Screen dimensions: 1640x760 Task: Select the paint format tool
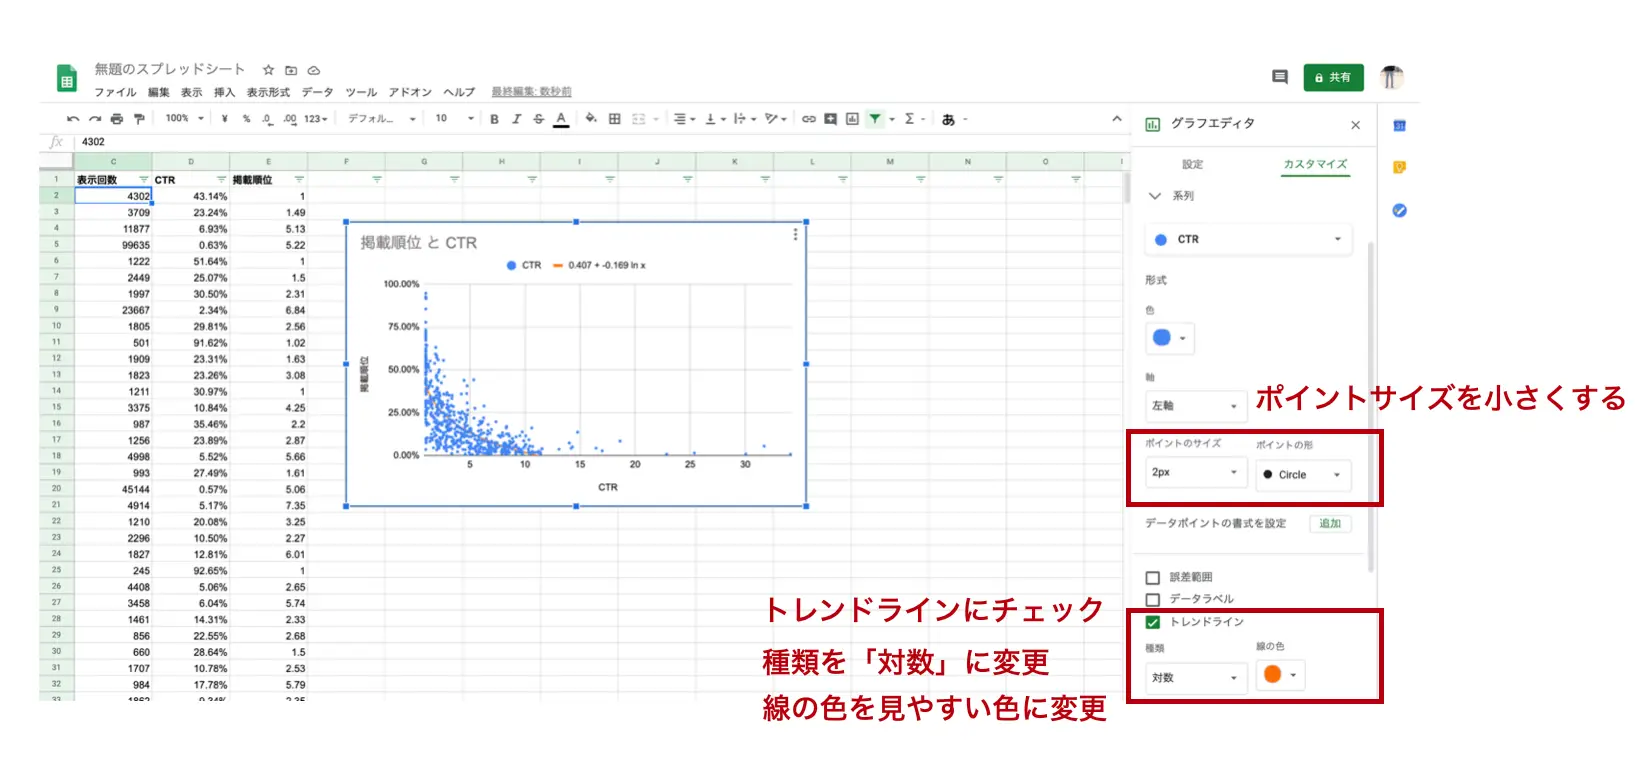[139, 119]
